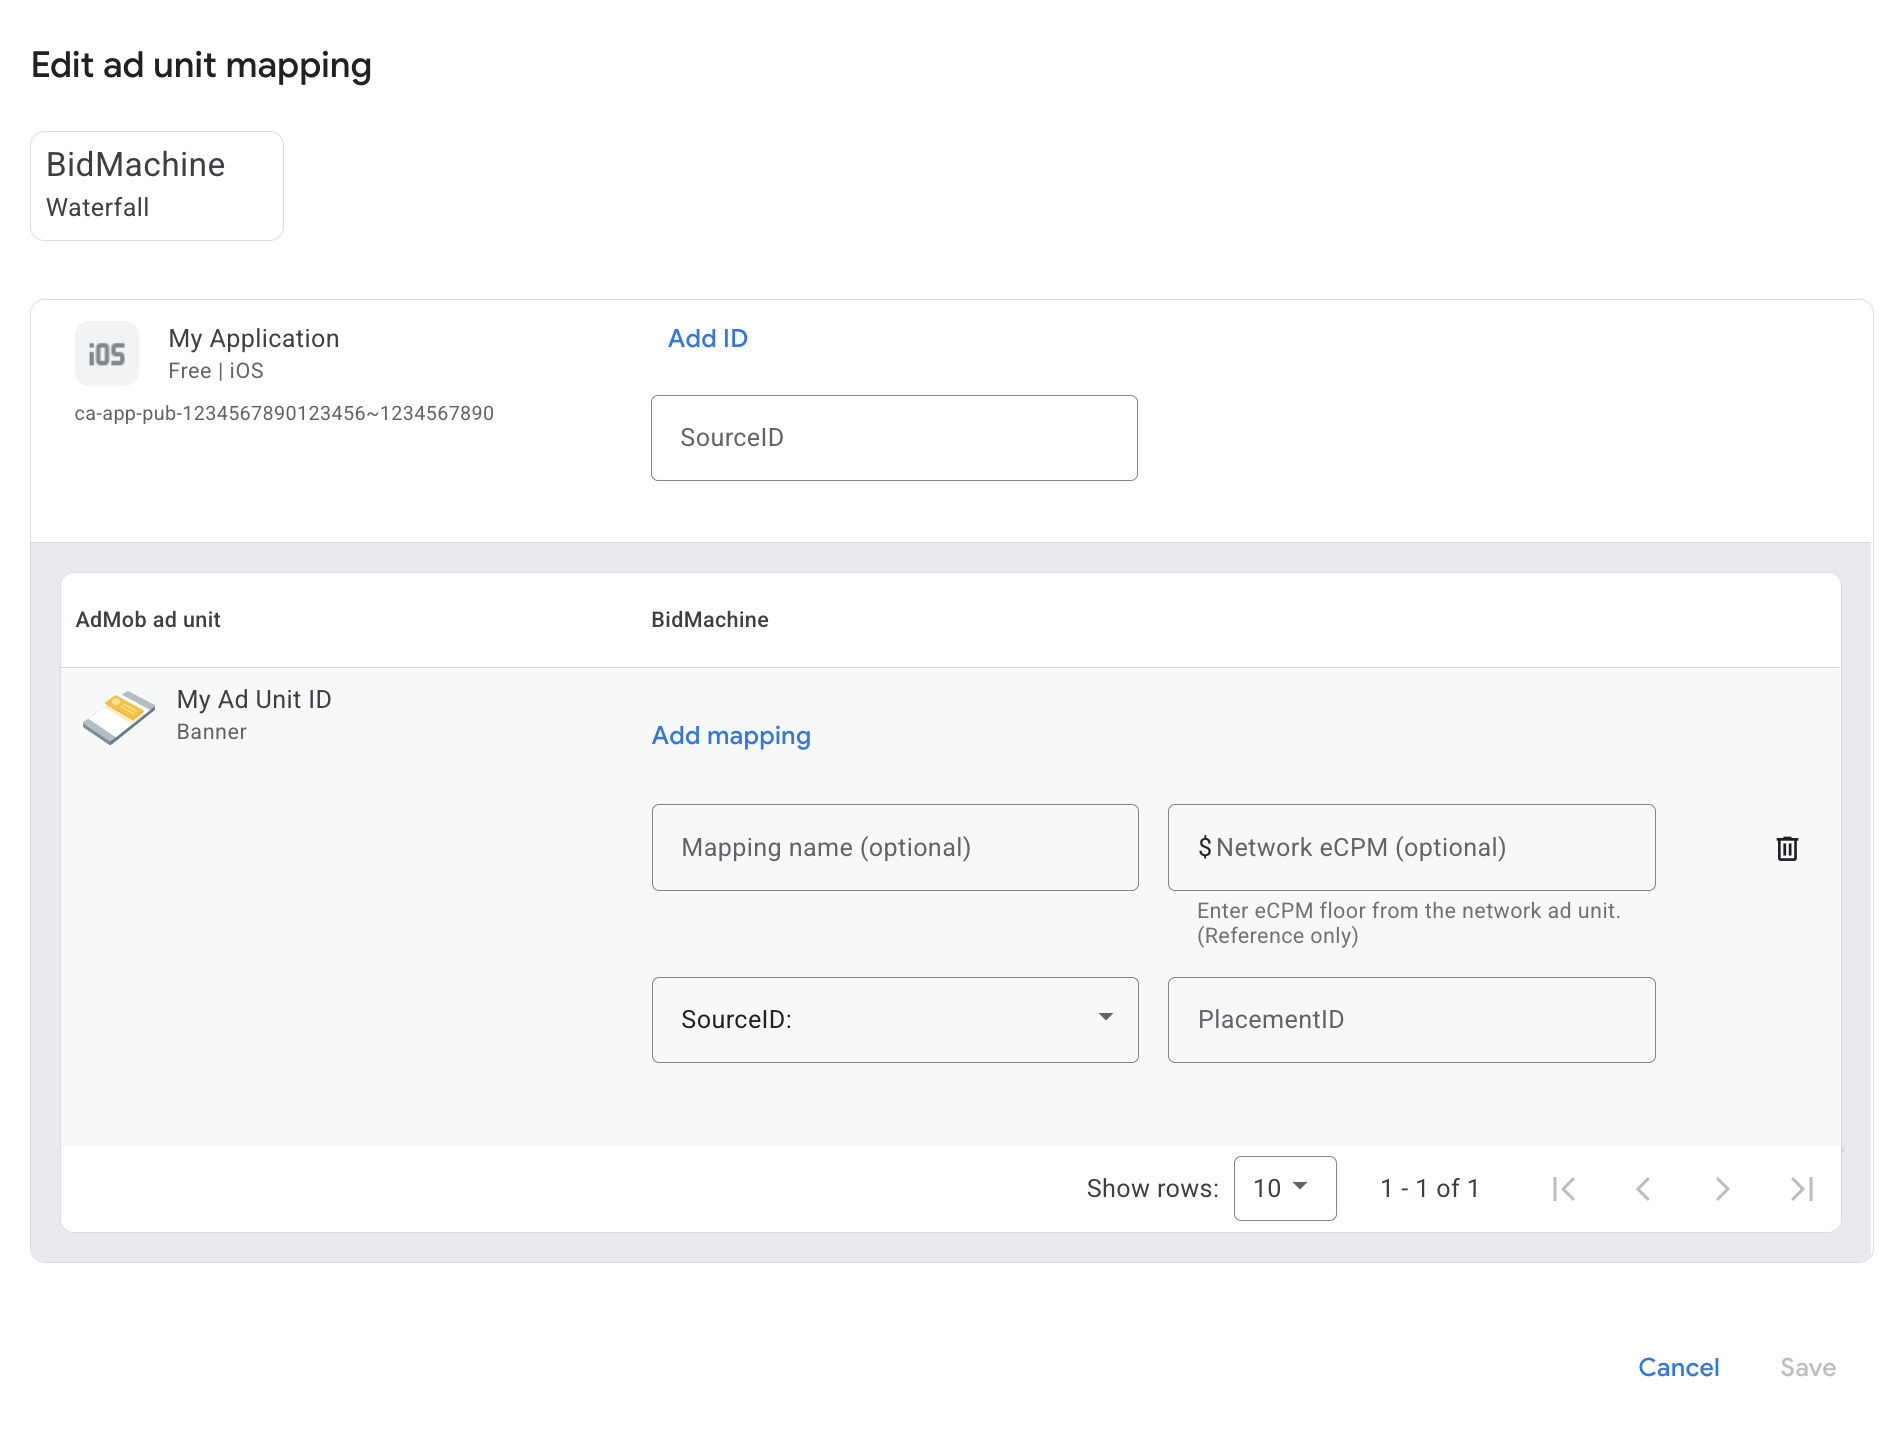The width and height of the screenshot is (1902, 1430).
Task: Go to previous page arrow
Action: (1643, 1188)
